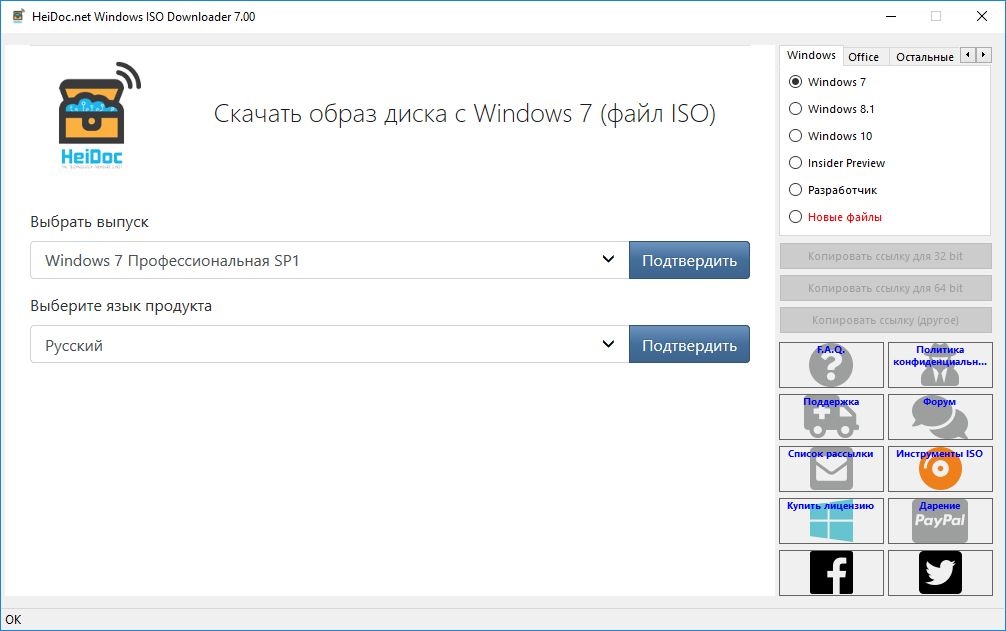
Task: Click the Поддержка ambulance icon
Action: coord(831,417)
